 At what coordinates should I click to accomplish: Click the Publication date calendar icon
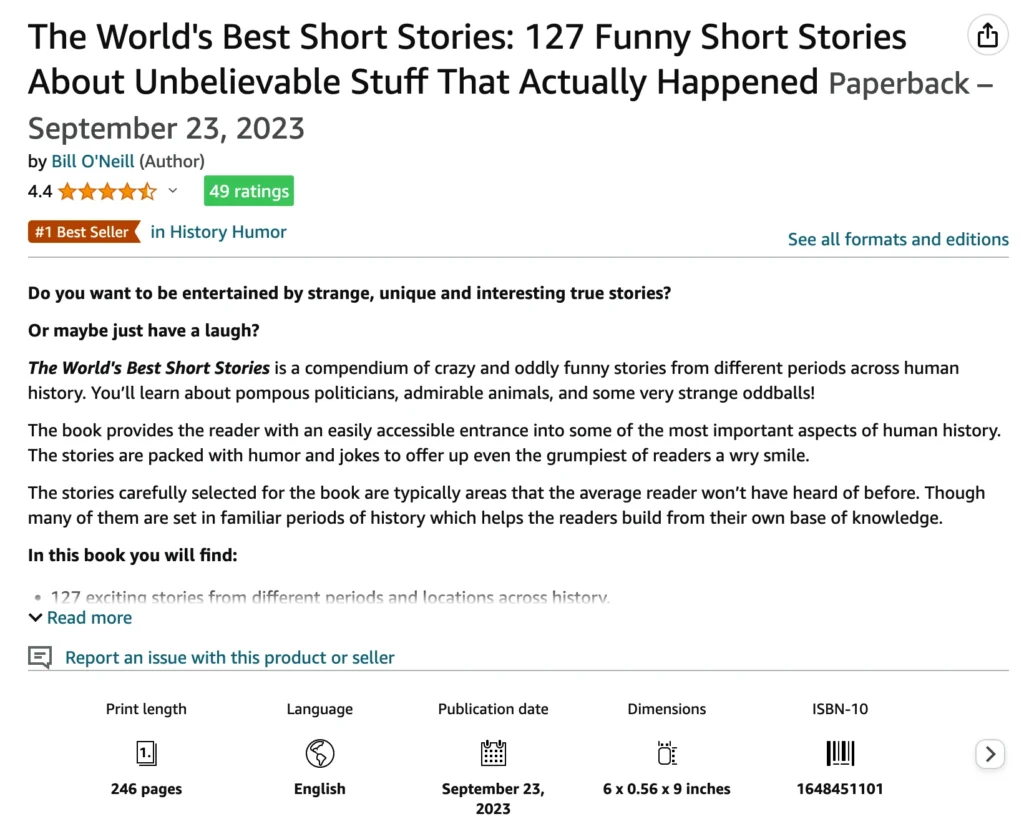point(493,753)
